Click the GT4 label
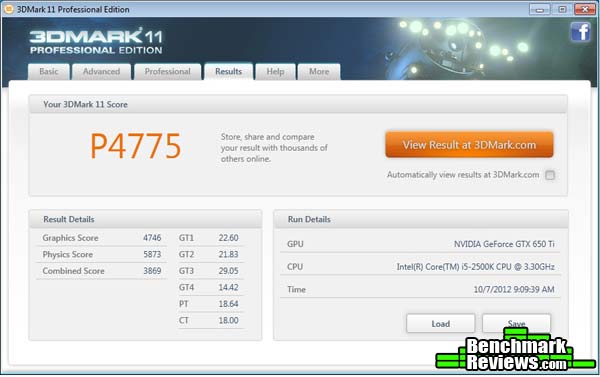Screen dimensions: 600x377 coord(186,287)
